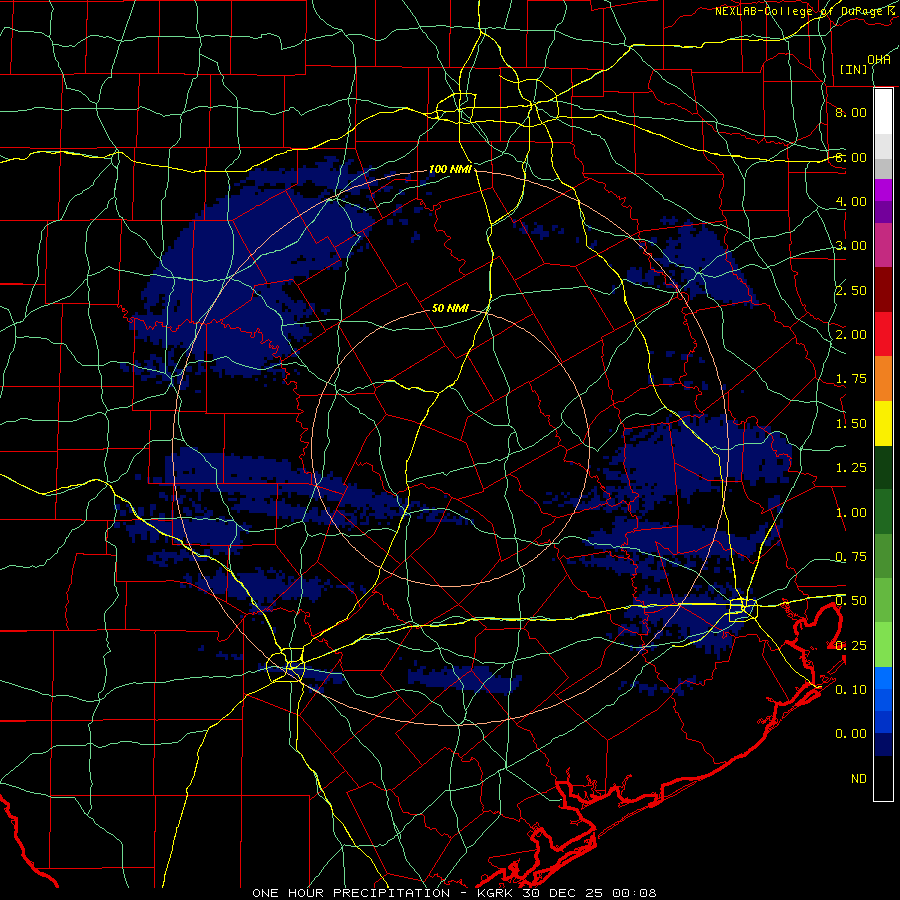This screenshot has width=900, height=900.
Task: Click the 1.00 legend value
Action: 850,513
